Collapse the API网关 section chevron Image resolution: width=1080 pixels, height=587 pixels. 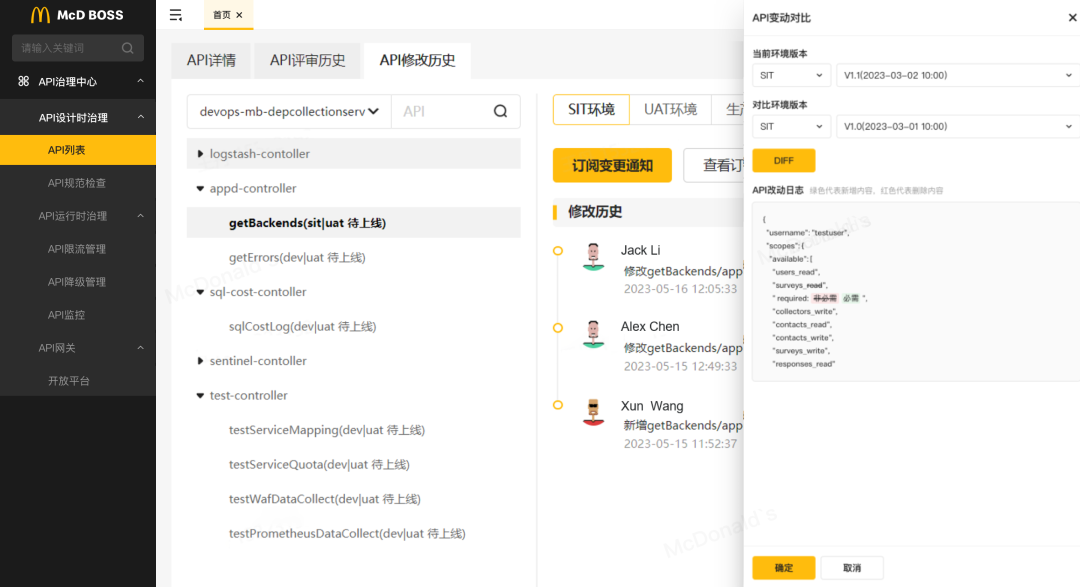141,348
